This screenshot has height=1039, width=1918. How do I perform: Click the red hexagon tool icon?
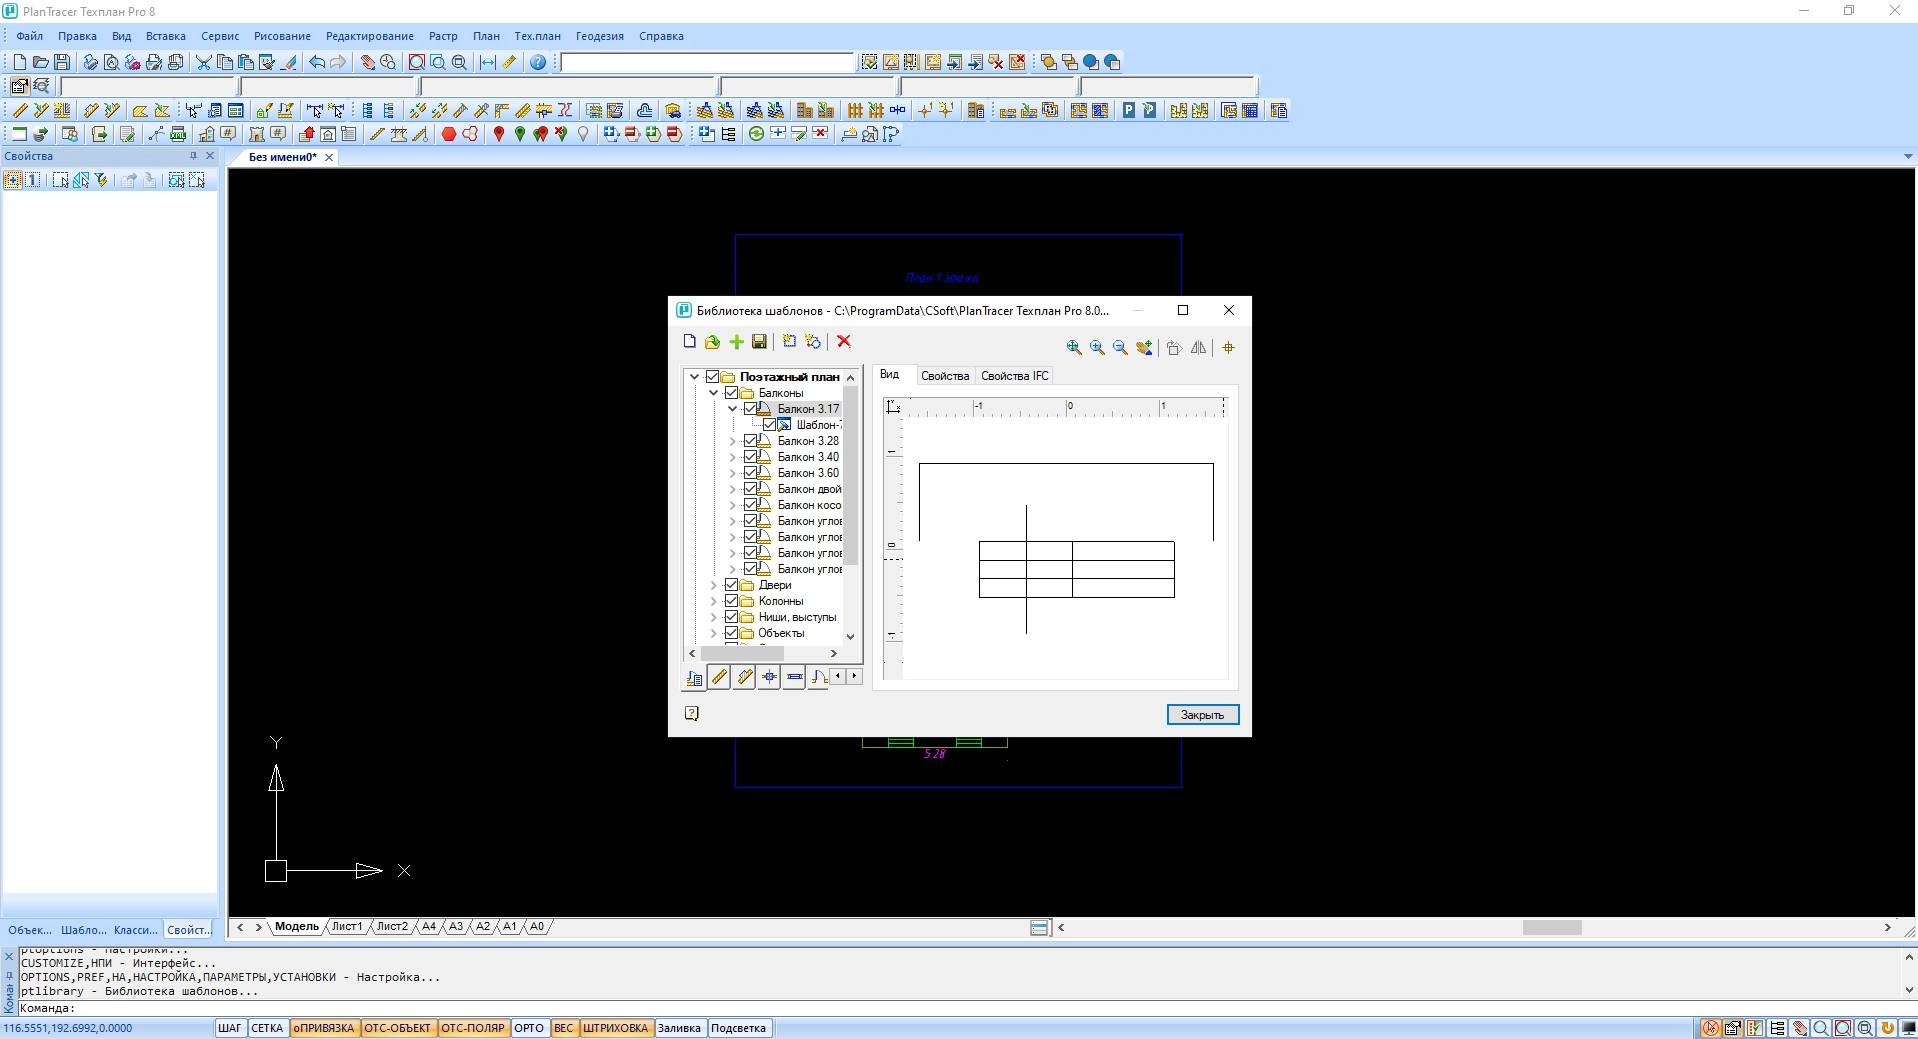tap(449, 134)
